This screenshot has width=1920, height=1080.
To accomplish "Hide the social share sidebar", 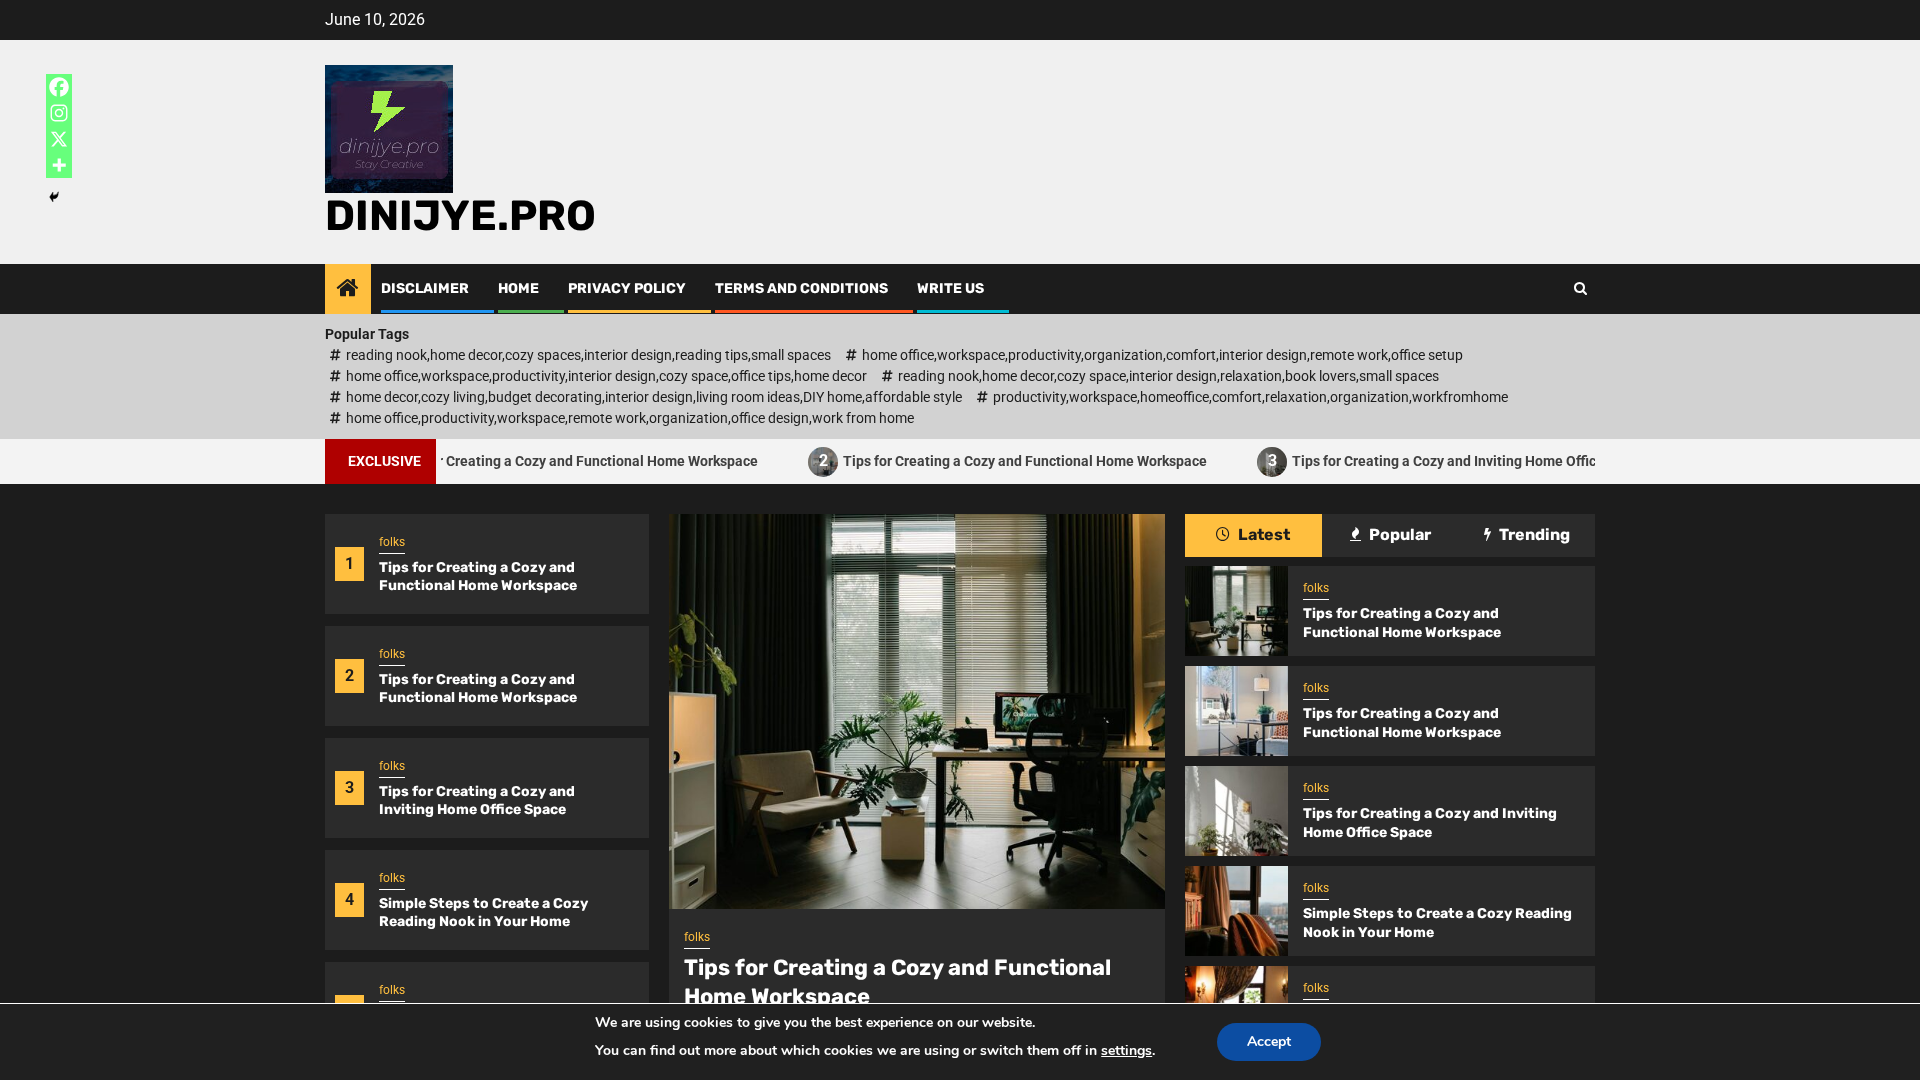I will (54, 197).
